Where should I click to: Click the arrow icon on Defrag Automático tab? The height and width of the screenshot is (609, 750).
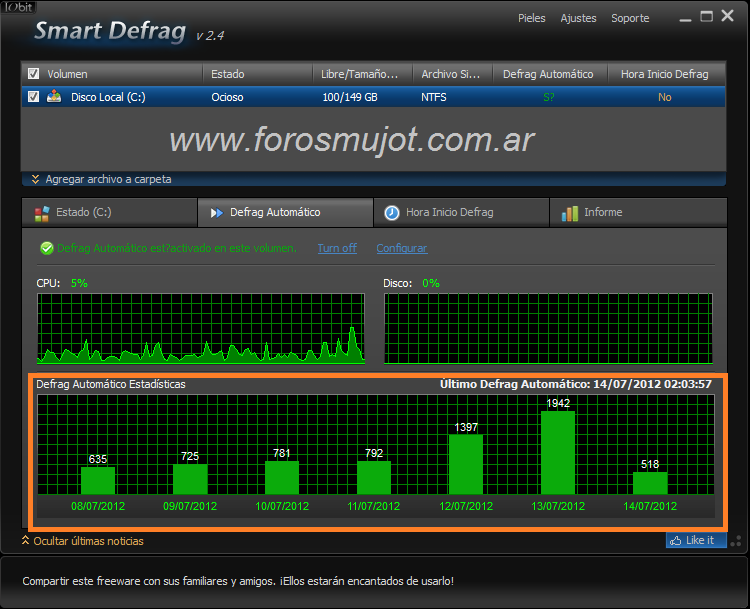(217, 213)
